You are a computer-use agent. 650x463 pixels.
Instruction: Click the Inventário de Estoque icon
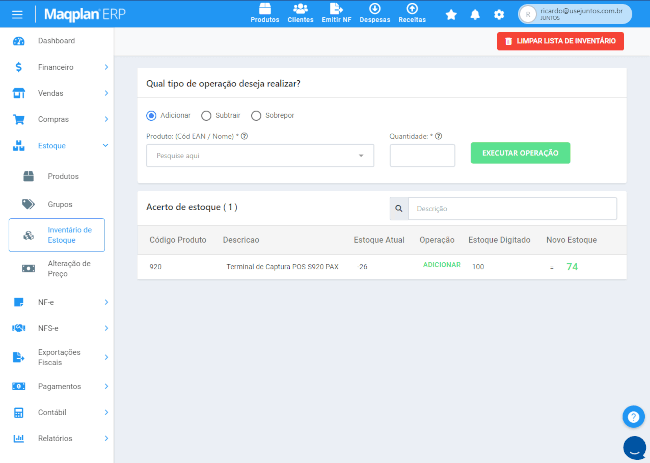pyautogui.click(x=28, y=235)
